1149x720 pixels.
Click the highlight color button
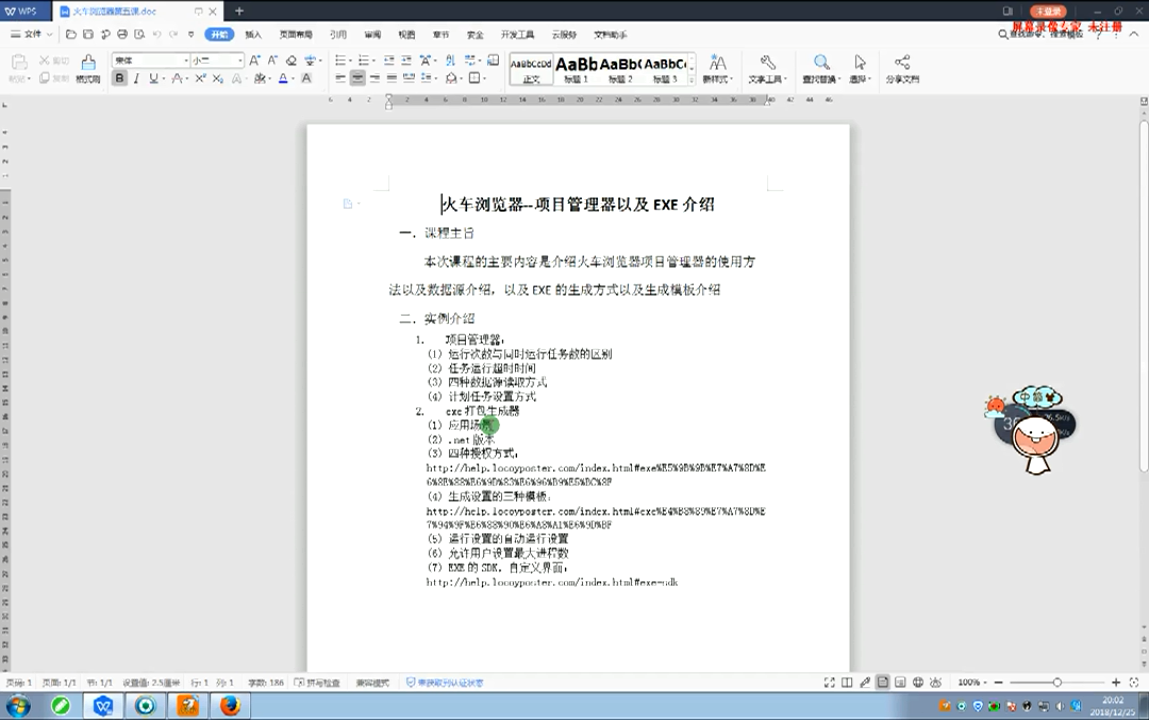259,78
